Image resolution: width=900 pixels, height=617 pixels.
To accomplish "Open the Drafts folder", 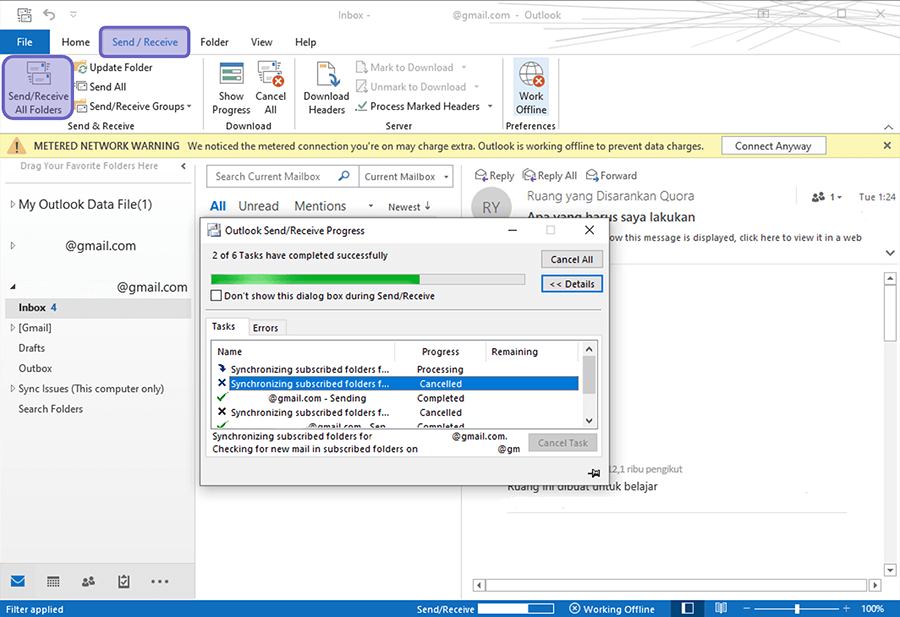I will tap(32, 348).
